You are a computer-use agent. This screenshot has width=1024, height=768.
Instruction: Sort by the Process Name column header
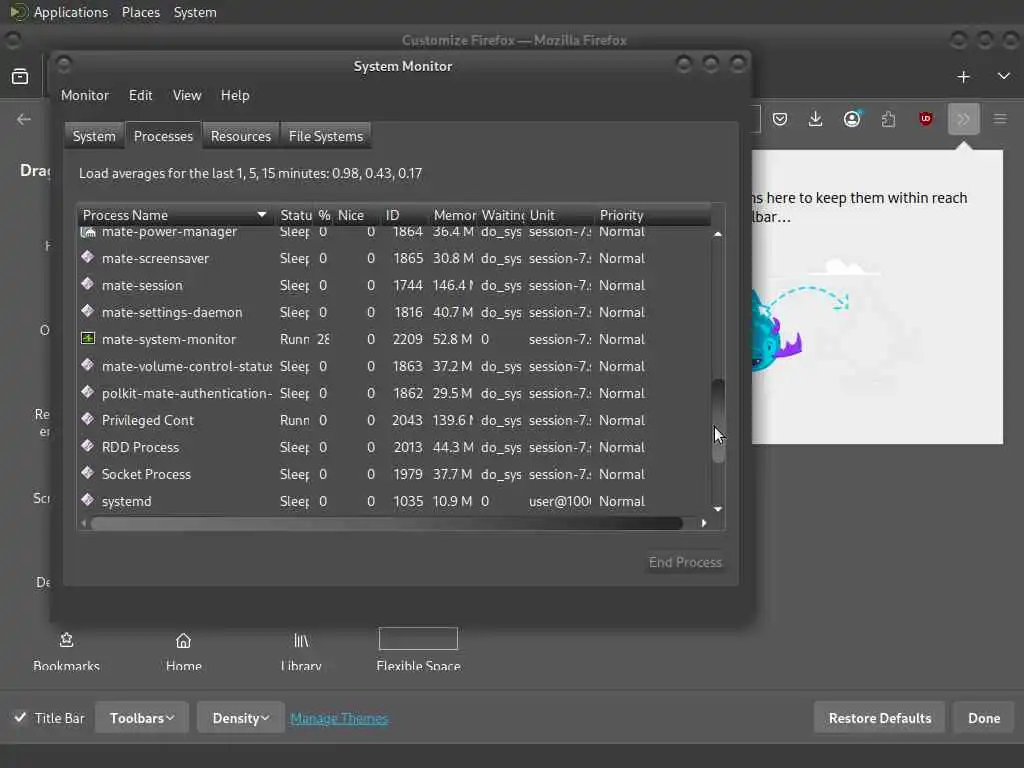[175, 215]
